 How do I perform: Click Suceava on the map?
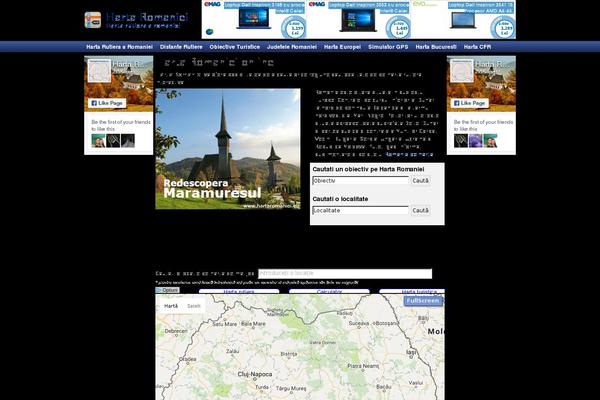359,323
